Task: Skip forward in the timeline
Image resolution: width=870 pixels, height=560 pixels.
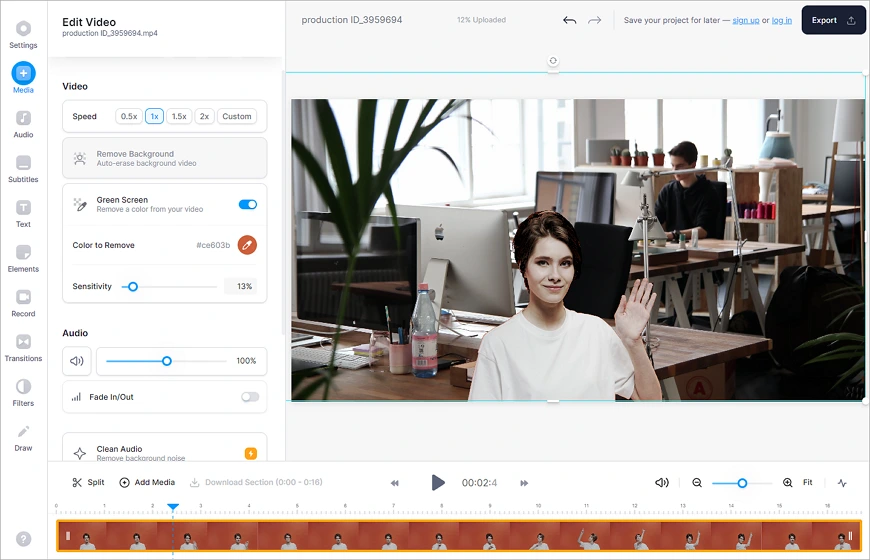Action: [524, 483]
